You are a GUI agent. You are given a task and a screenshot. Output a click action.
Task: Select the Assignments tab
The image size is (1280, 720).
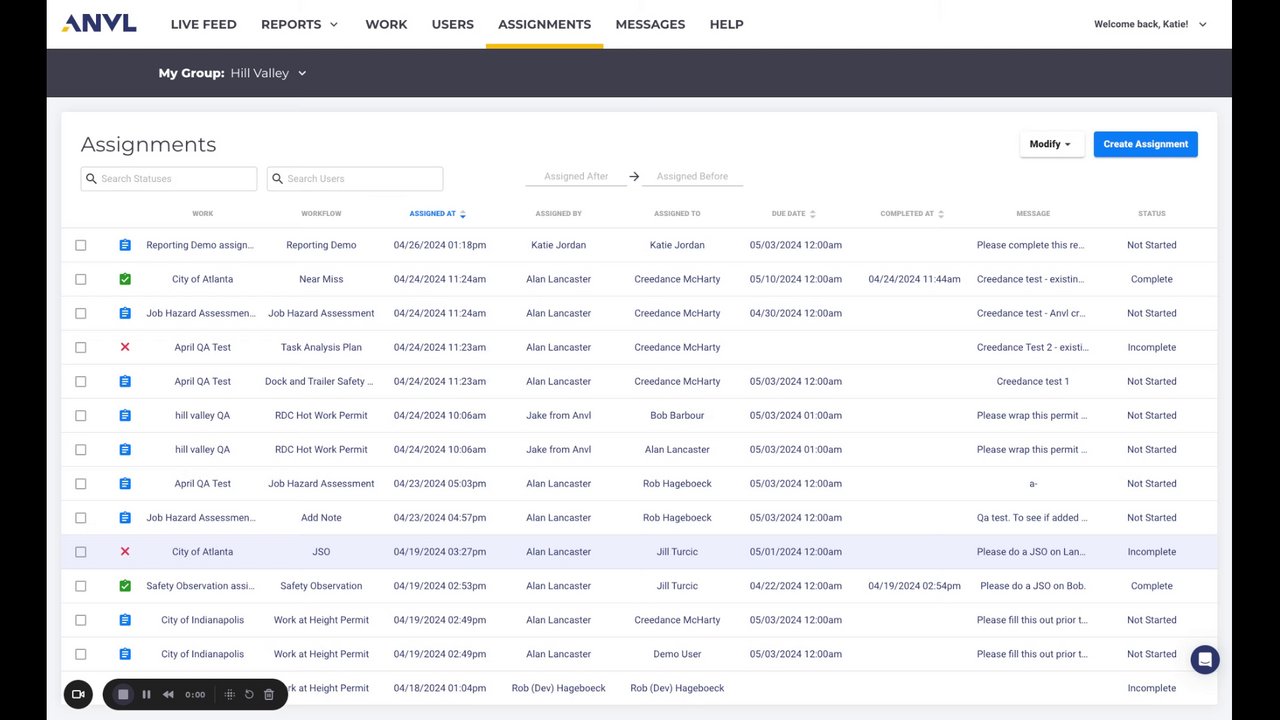point(545,24)
